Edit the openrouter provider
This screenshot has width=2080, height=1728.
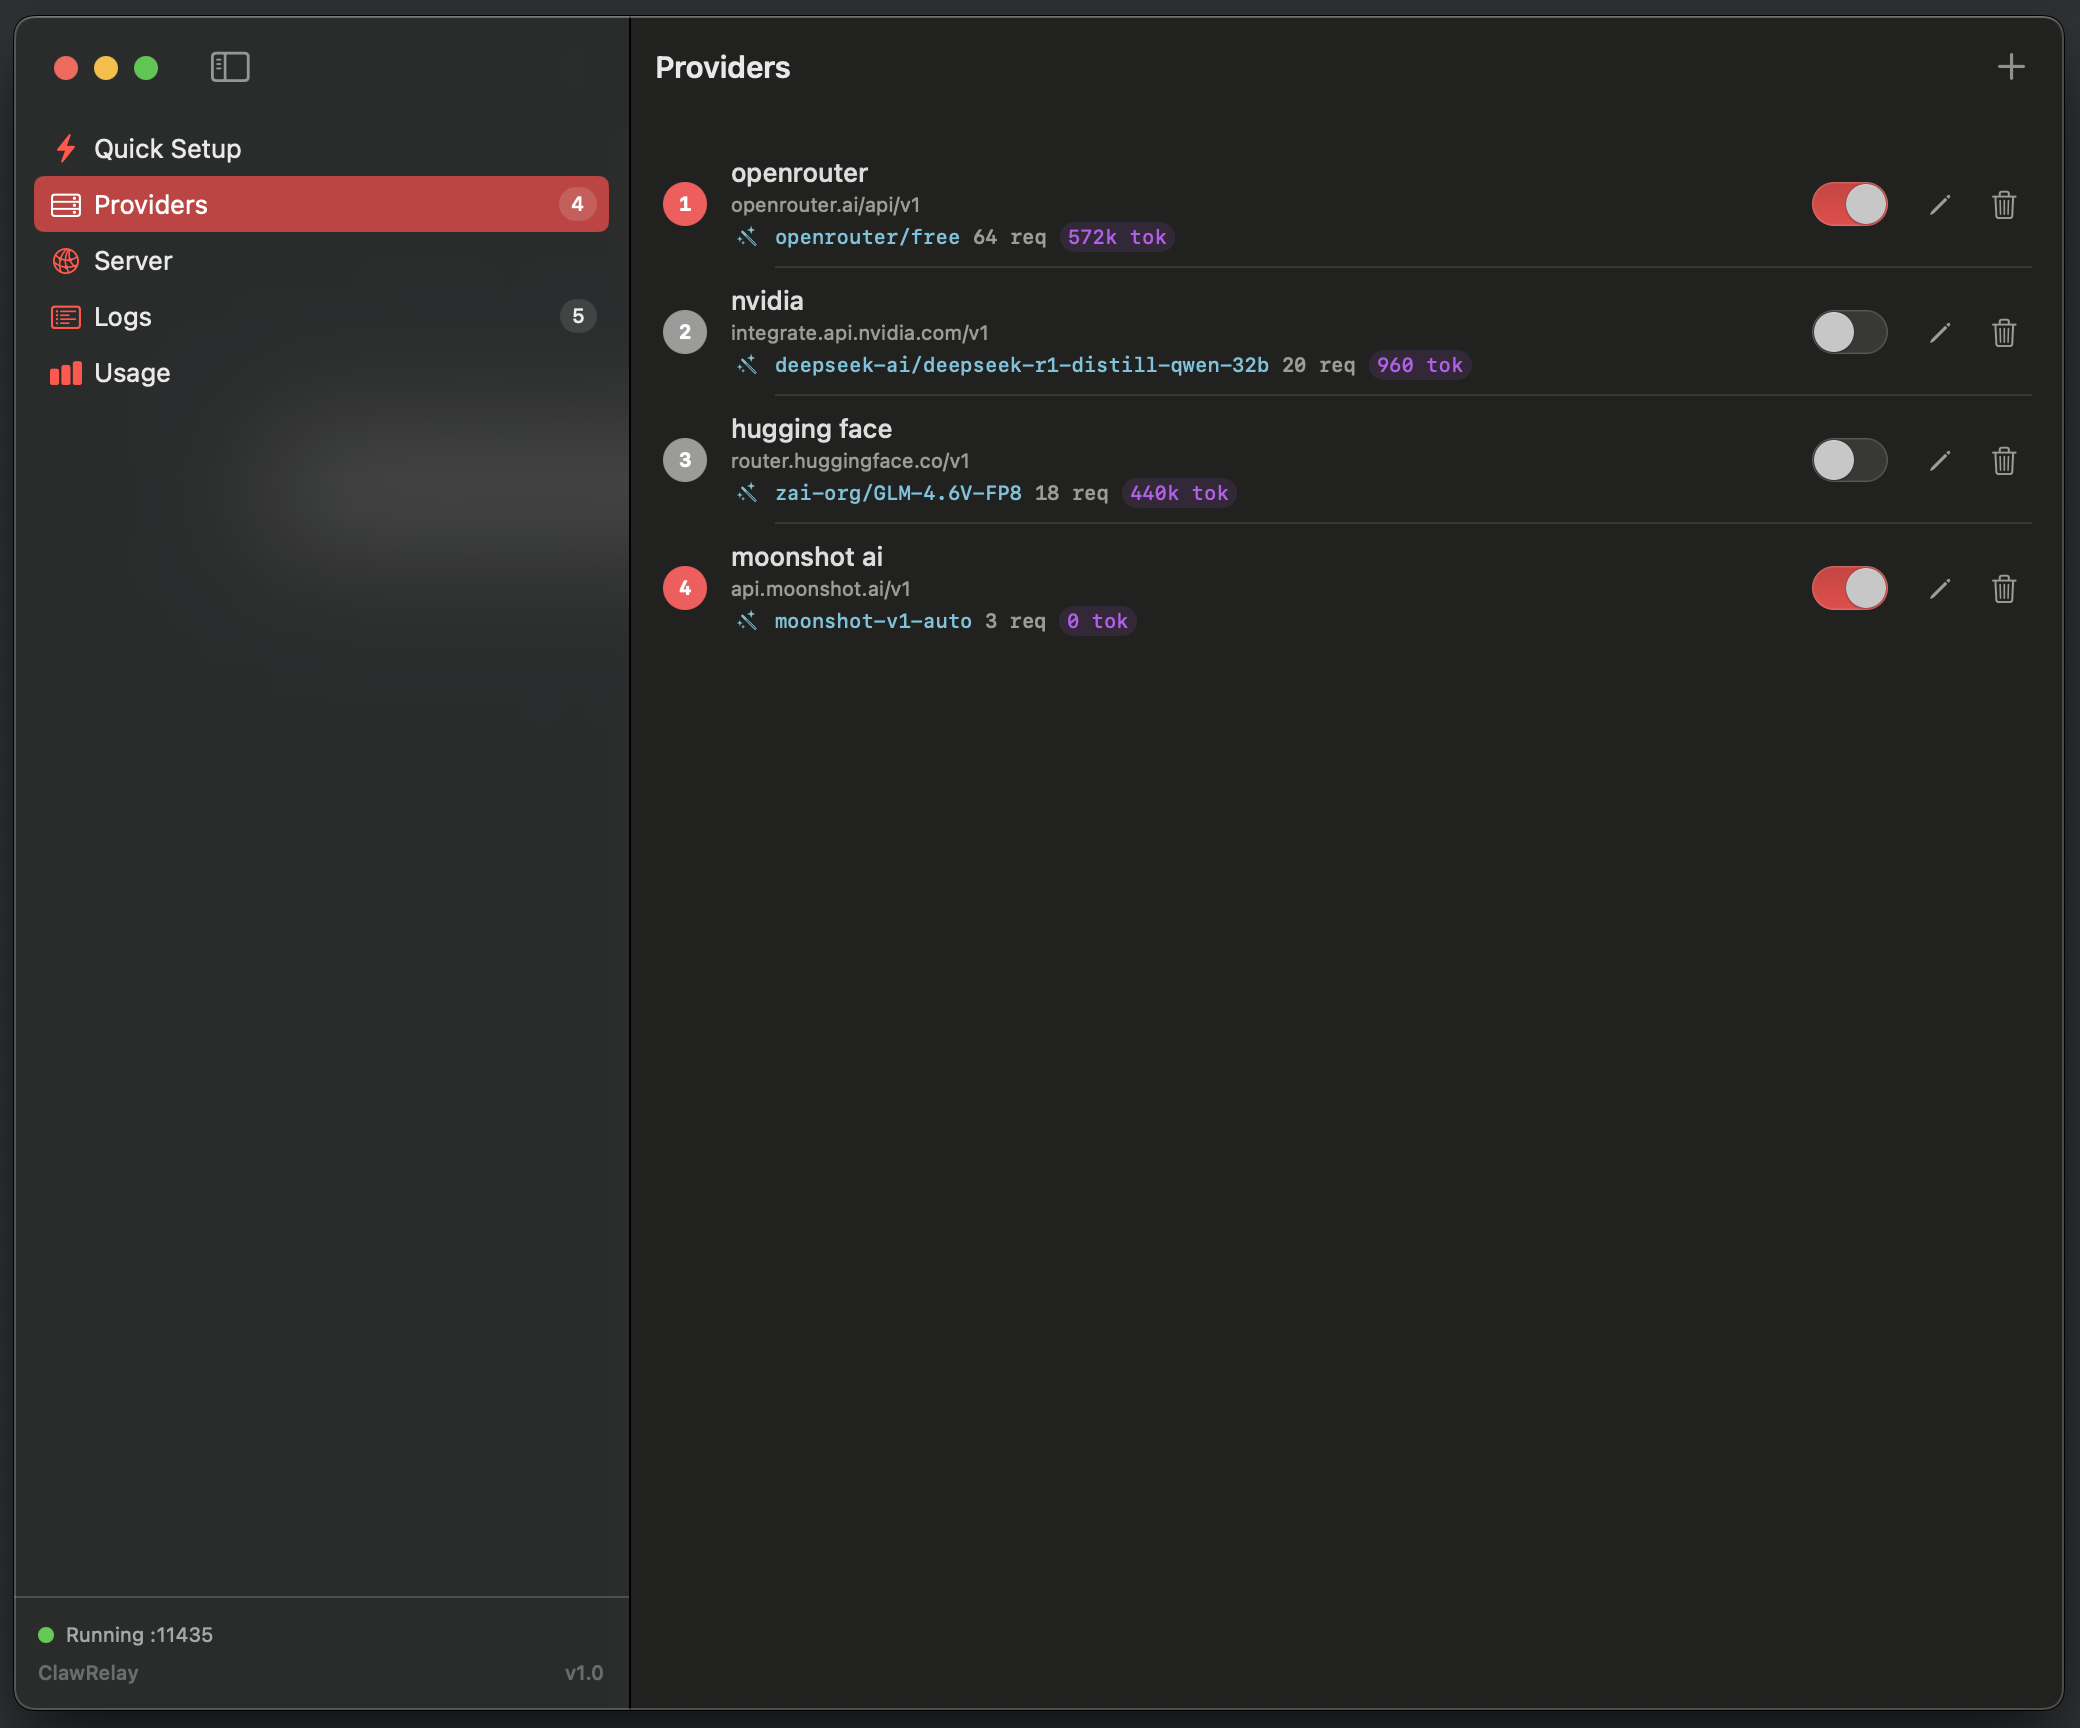click(1940, 205)
